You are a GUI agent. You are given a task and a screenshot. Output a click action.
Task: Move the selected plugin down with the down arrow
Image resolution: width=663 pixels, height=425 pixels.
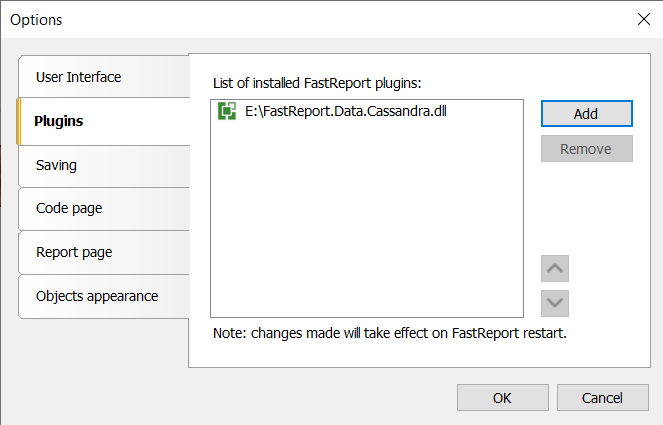point(555,303)
